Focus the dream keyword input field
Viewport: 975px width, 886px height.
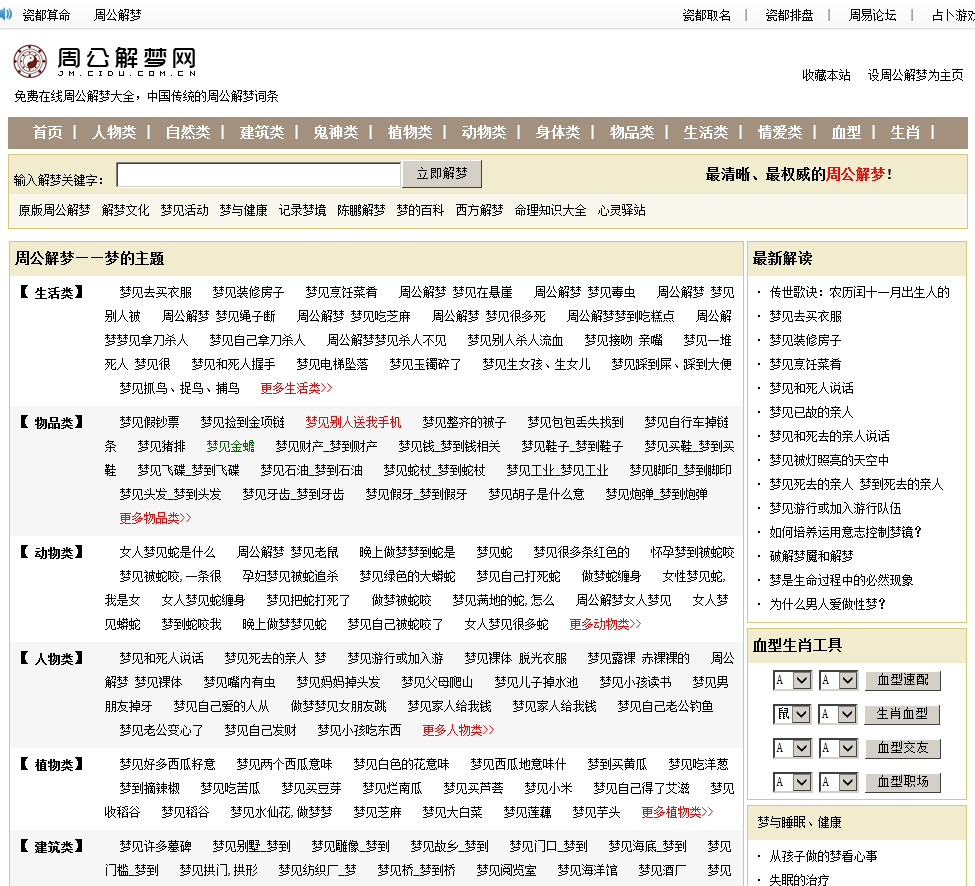259,175
